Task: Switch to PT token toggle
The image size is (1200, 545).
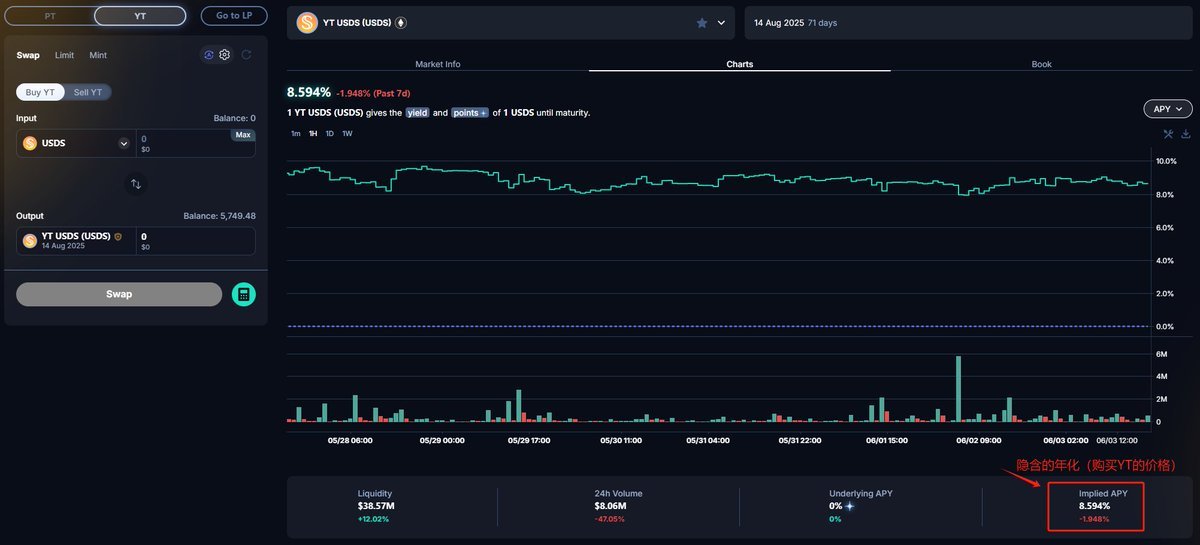Action: coord(50,16)
